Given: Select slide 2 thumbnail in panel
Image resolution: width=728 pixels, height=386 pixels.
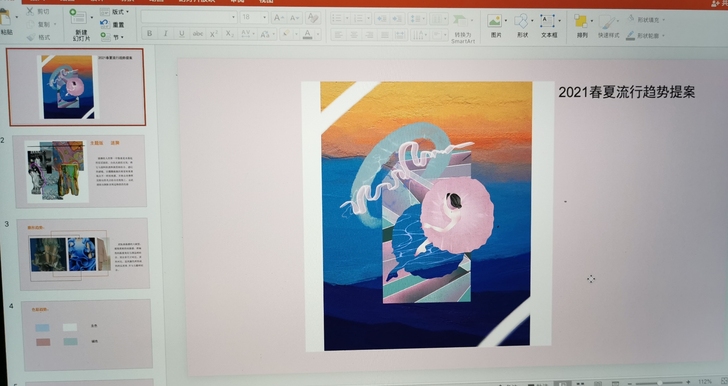Looking at the screenshot, I should [x=80, y=171].
